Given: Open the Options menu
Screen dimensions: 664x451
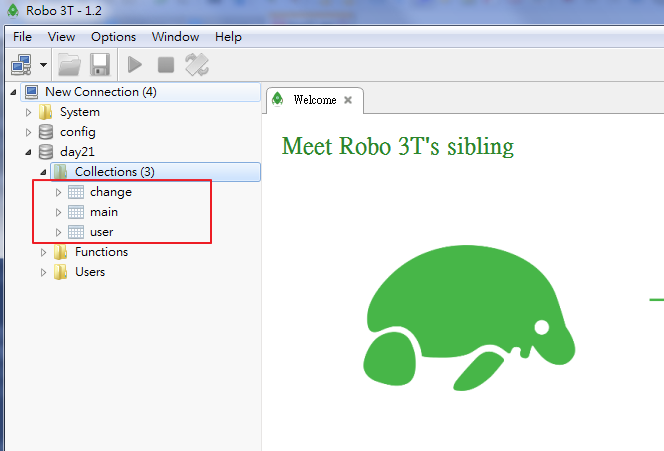Looking at the screenshot, I should pyautogui.click(x=113, y=37).
